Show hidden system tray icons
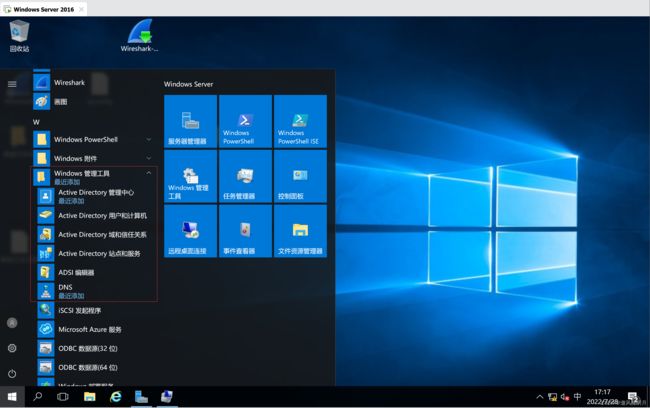 539,397
